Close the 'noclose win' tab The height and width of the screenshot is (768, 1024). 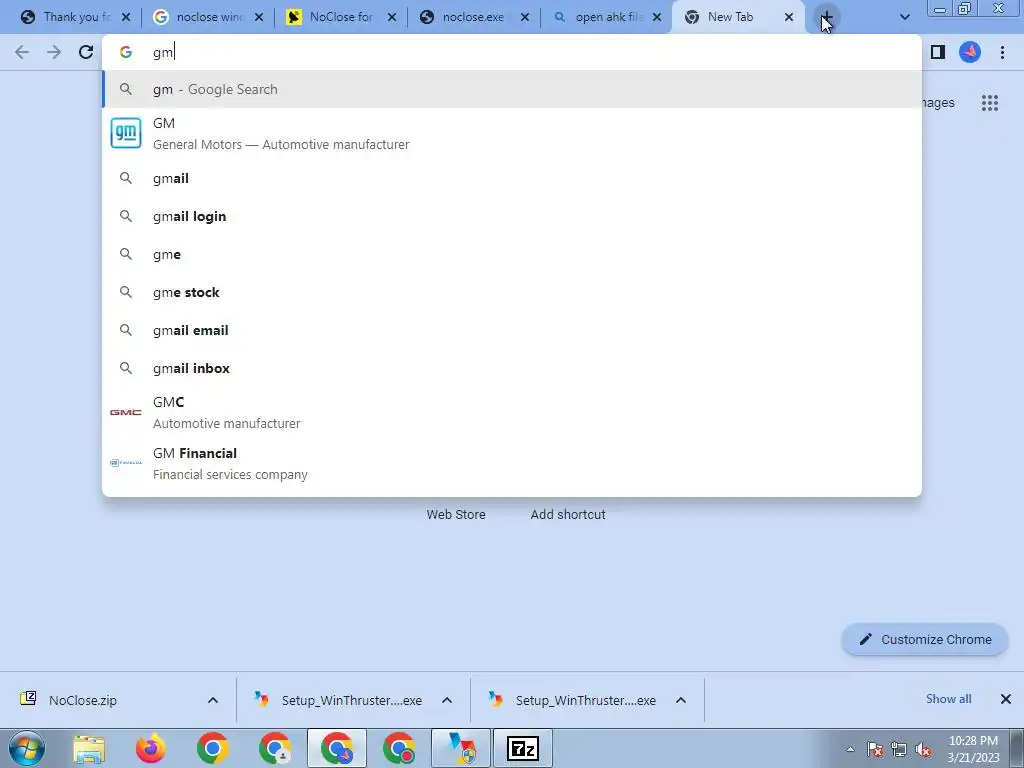[259, 18]
